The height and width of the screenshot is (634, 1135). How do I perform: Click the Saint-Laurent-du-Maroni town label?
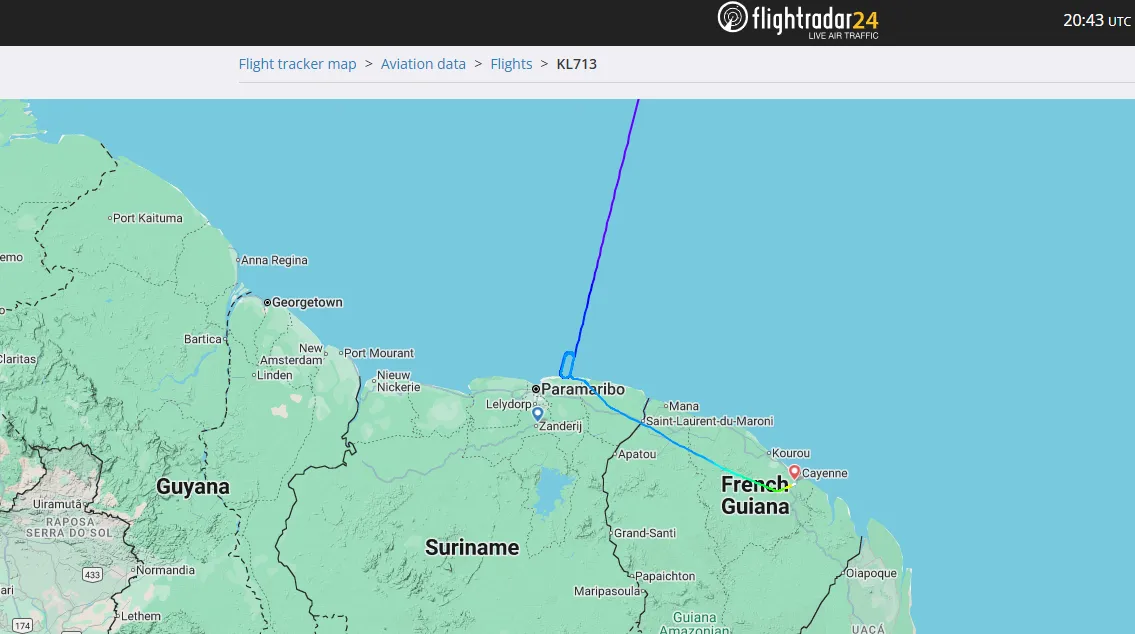[709, 422]
